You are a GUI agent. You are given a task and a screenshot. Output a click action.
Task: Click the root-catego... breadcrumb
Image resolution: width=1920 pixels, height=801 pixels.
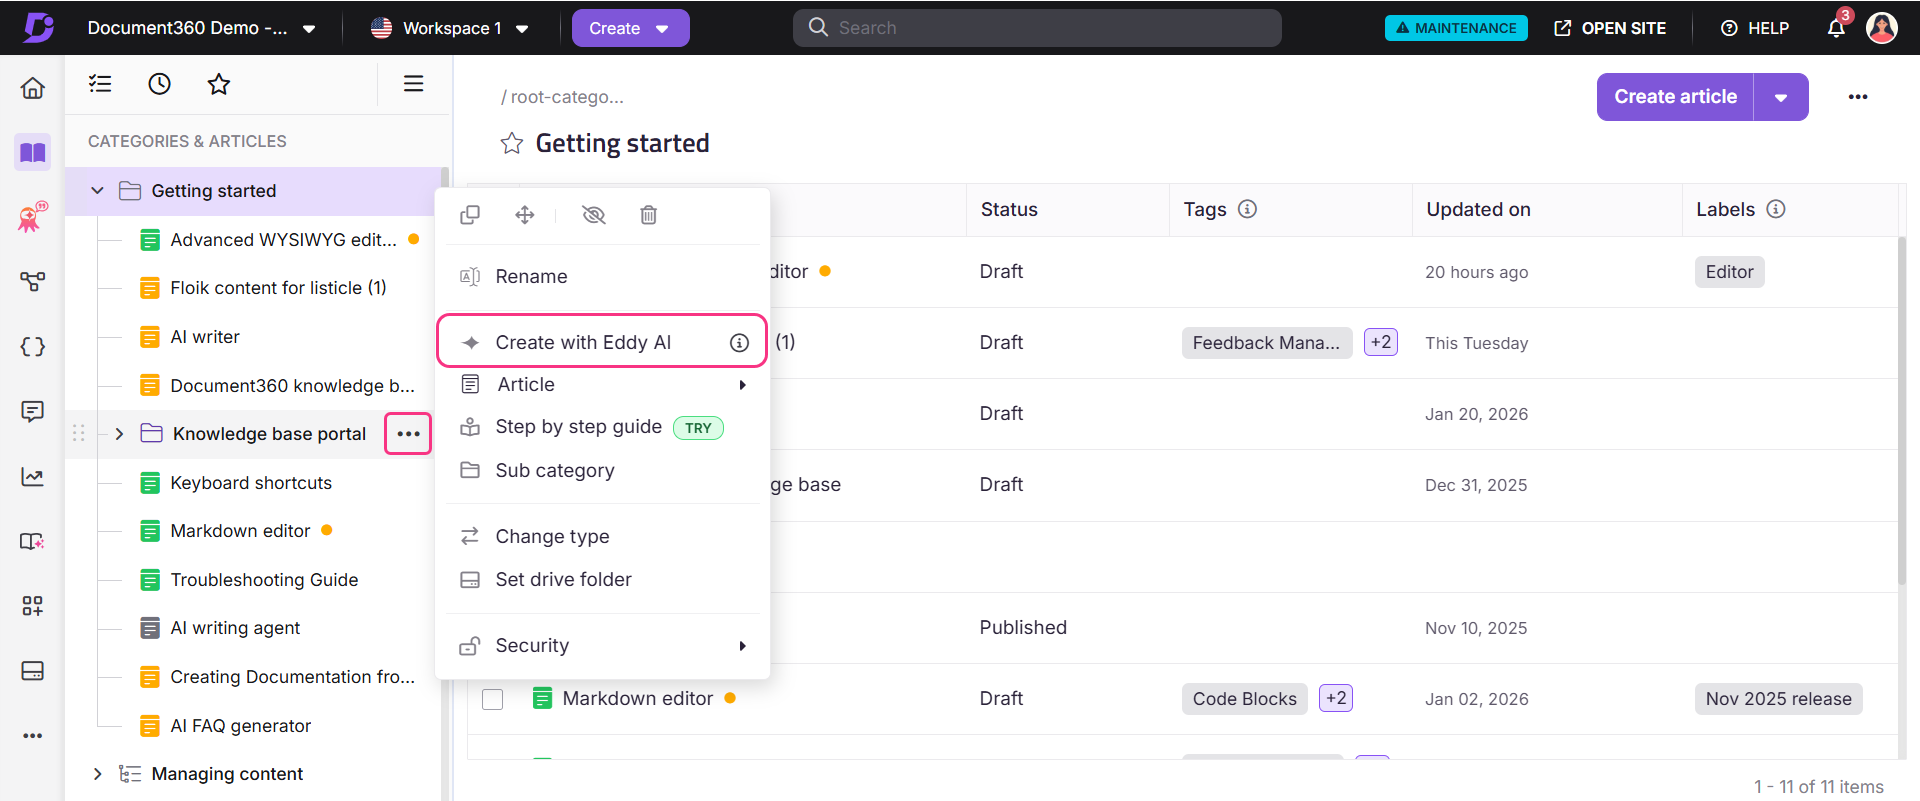(567, 97)
